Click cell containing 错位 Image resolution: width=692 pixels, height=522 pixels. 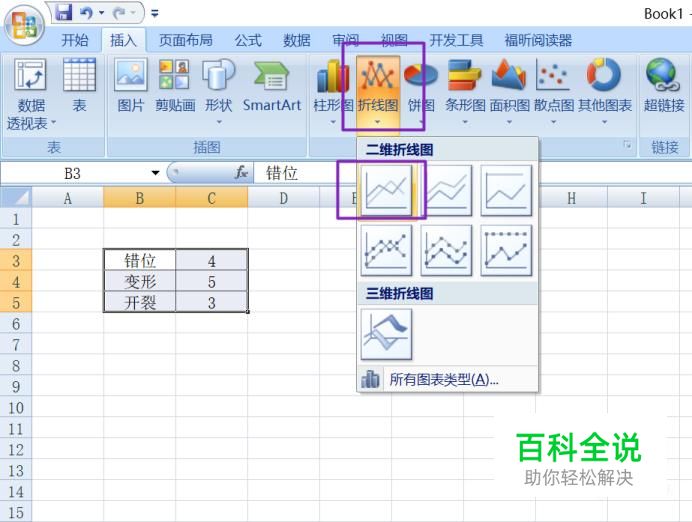coord(140,260)
